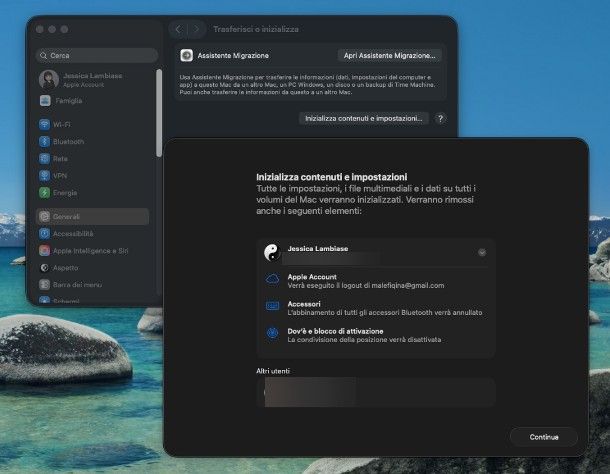Click Jessica Lambiase's sidebar profile photo
This screenshot has height=474, width=610.
tap(49, 79)
